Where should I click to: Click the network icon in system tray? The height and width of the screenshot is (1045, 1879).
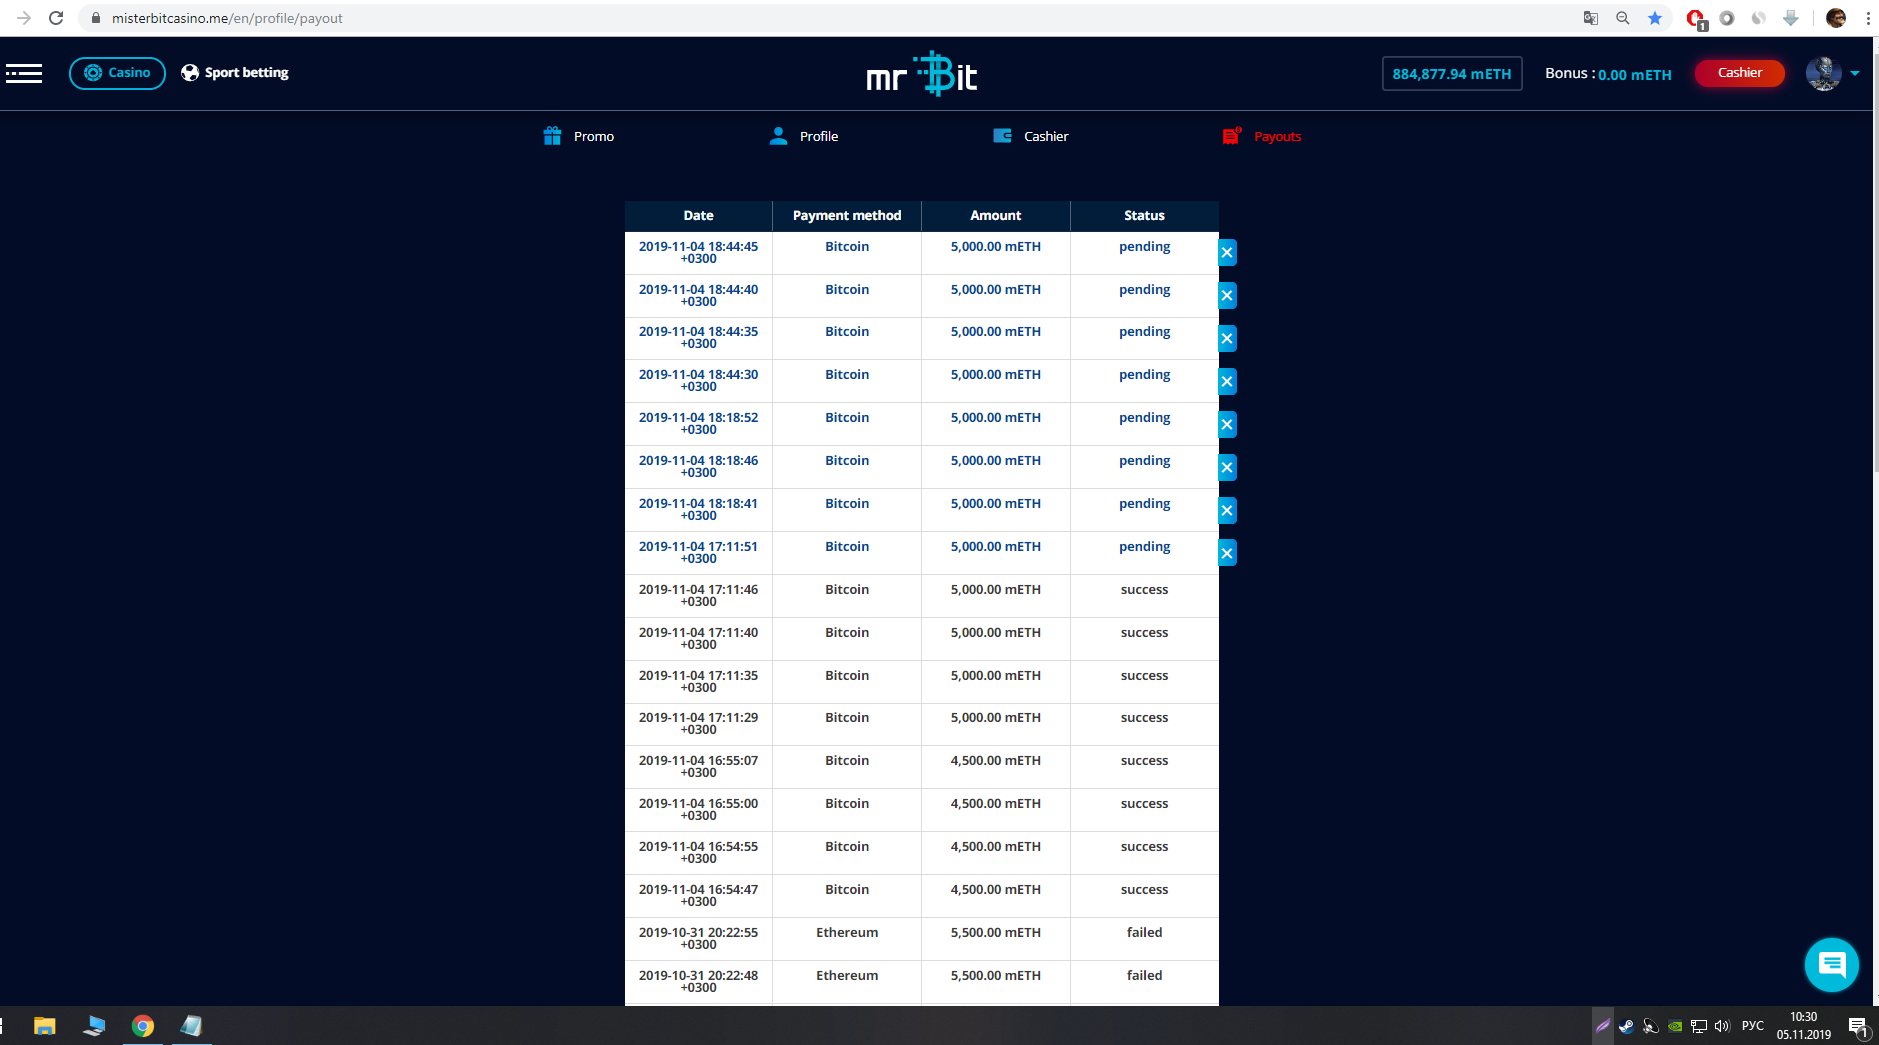pos(1698,1026)
